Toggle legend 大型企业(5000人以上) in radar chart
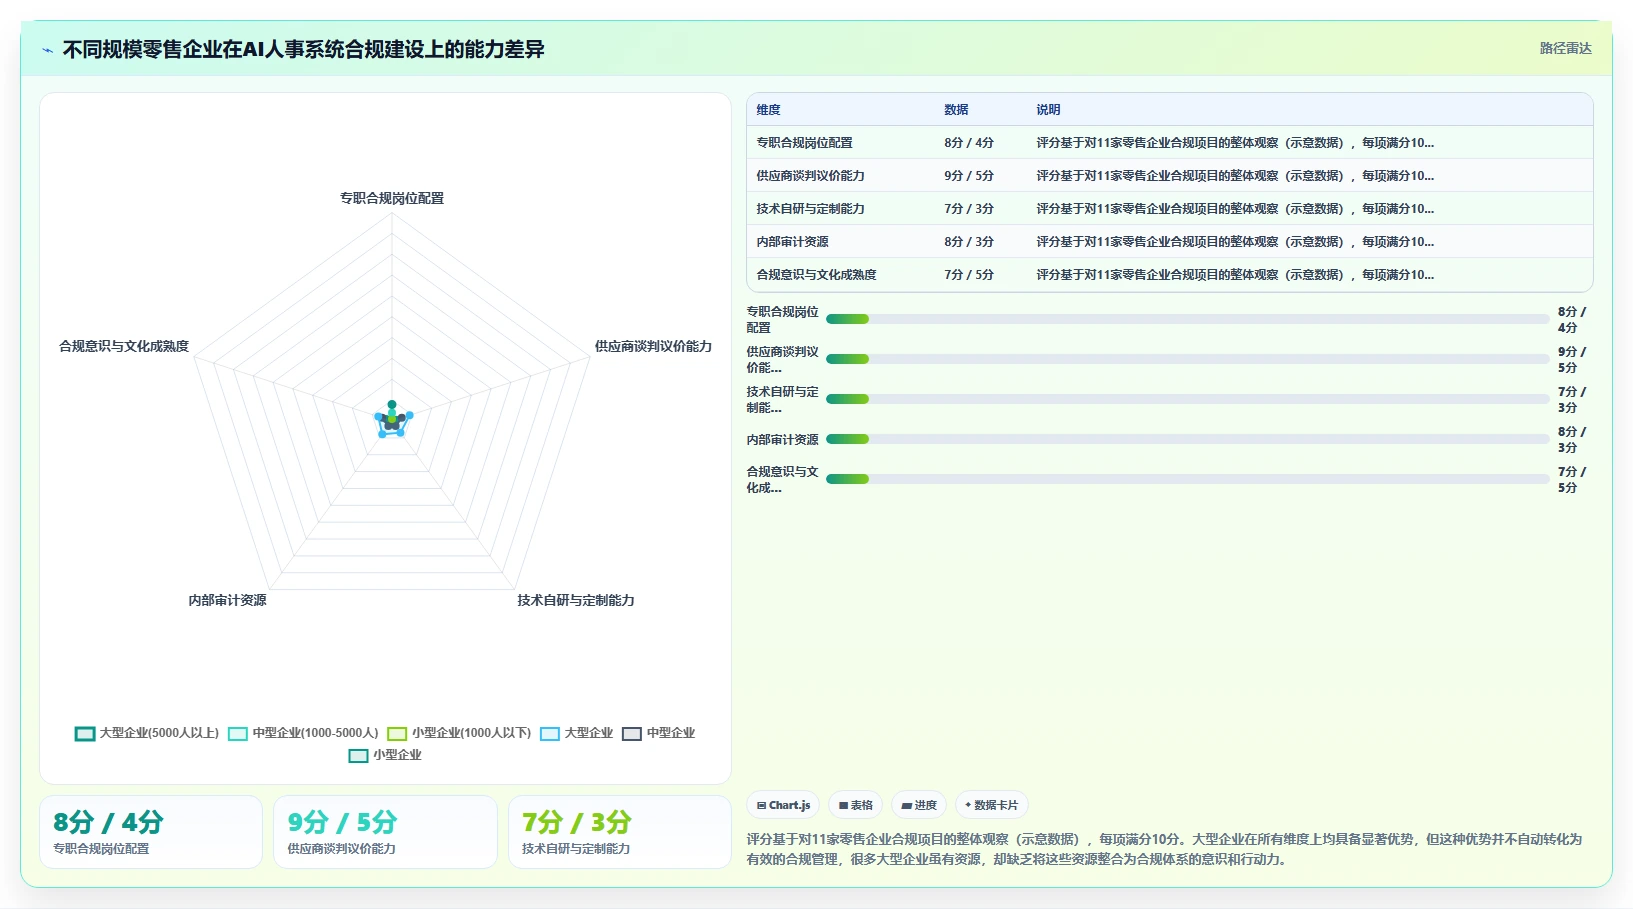Image resolution: width=1633 pixels, height=909 pixels. coord(147,733)
